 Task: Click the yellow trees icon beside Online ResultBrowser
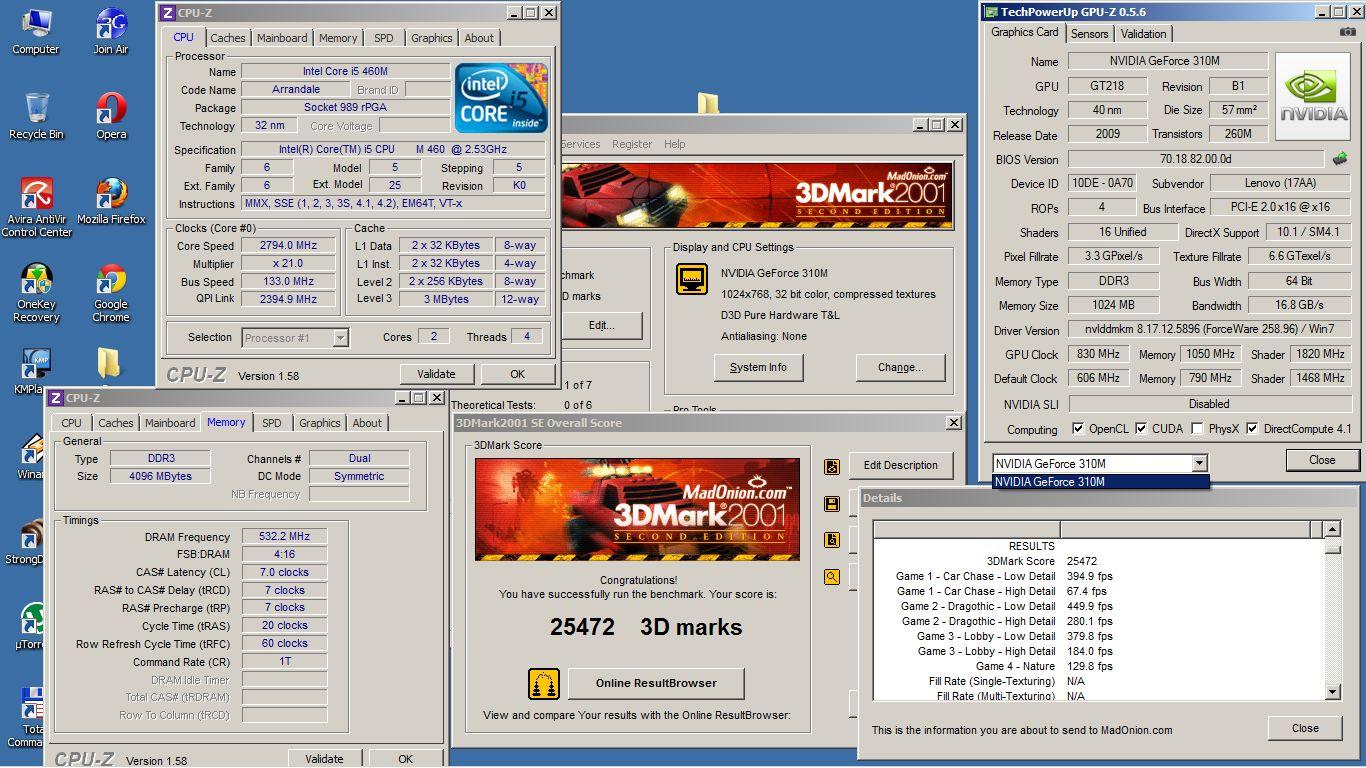544,684
